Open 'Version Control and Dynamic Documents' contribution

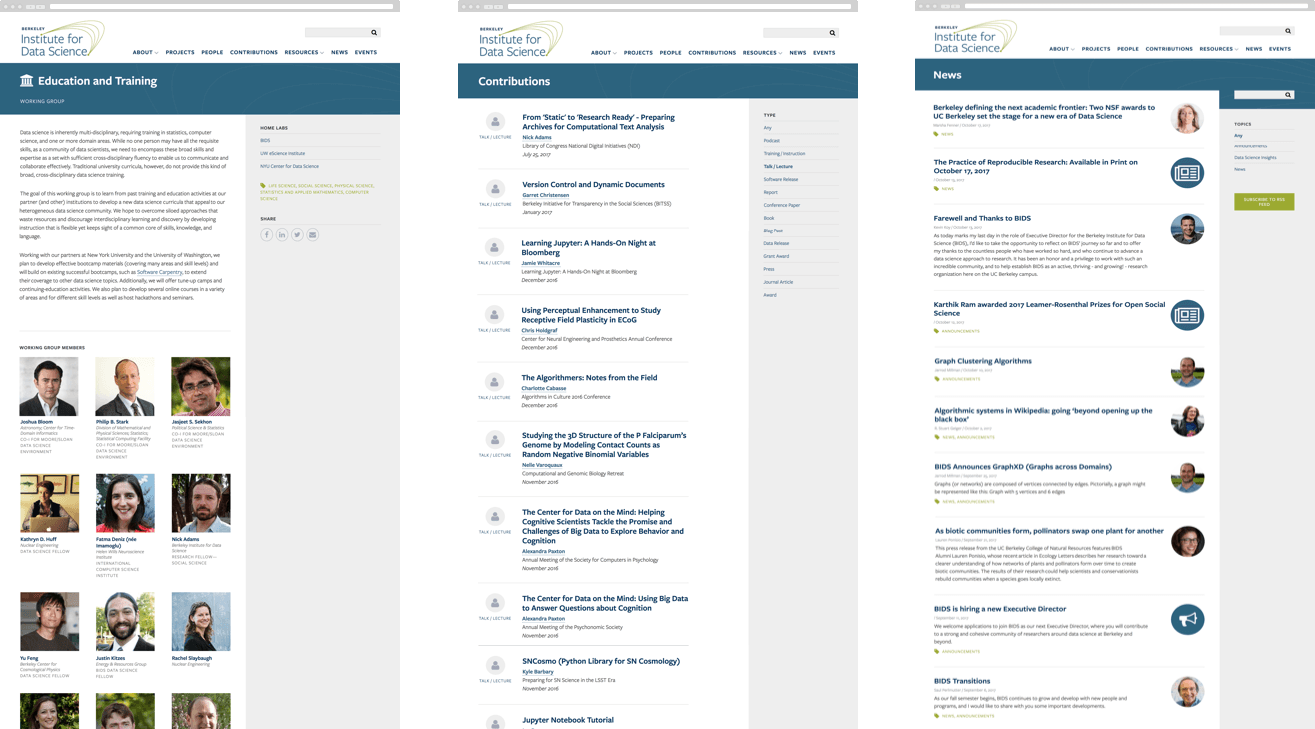click(x=593, y=184)
